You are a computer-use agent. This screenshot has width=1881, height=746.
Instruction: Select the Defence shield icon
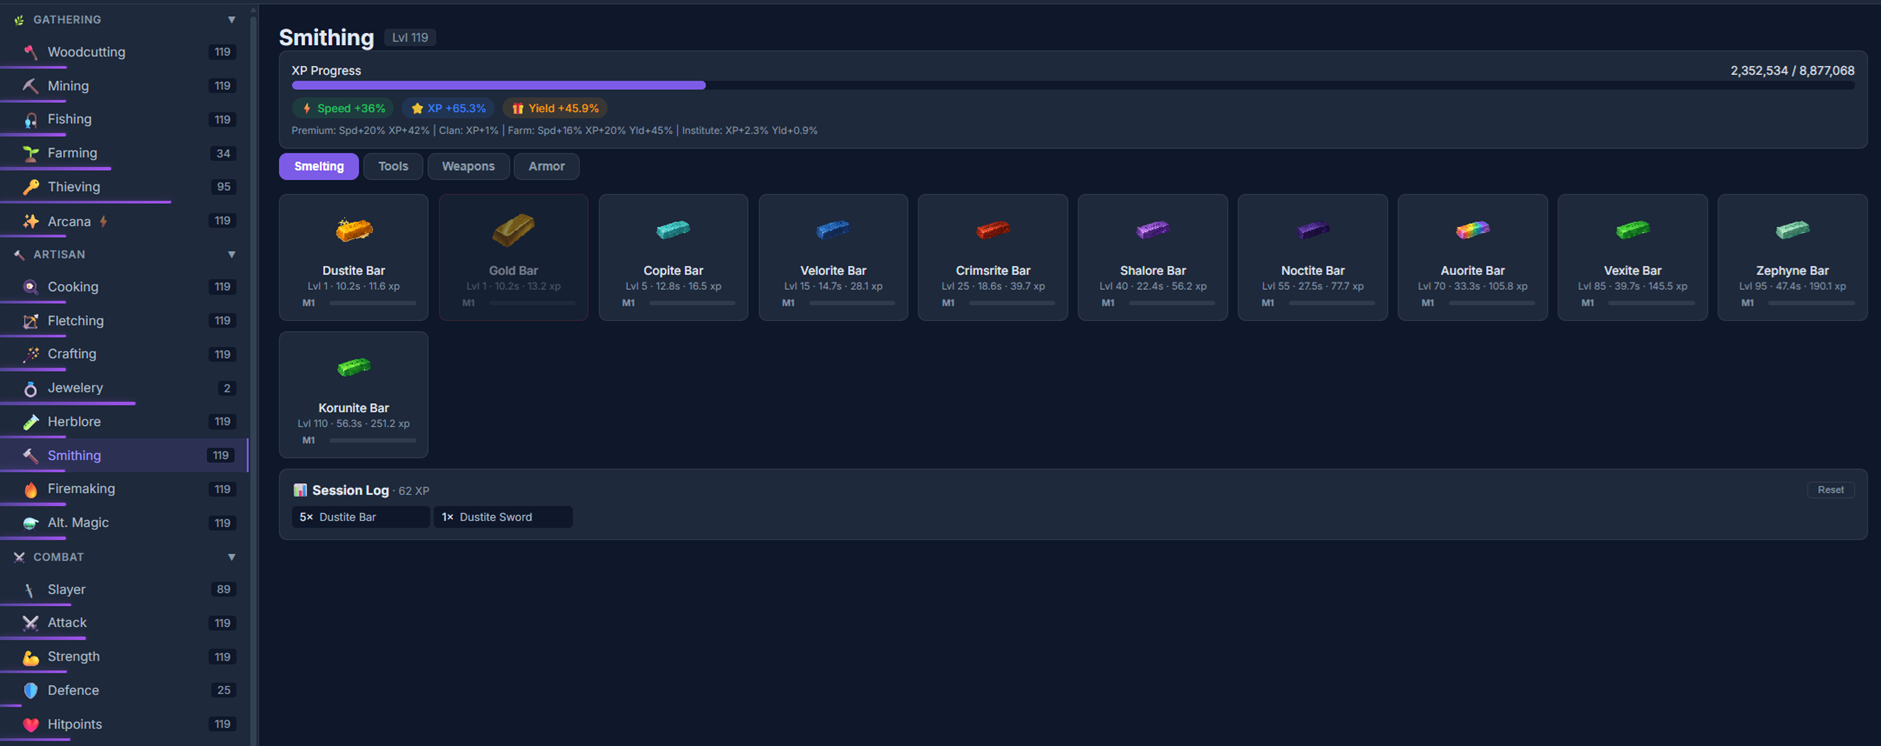31,691
